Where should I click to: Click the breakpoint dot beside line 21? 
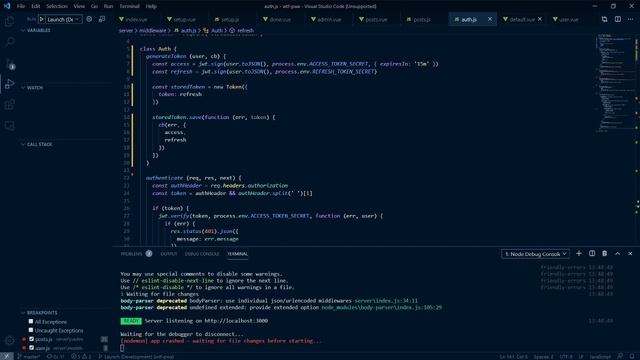132,174
